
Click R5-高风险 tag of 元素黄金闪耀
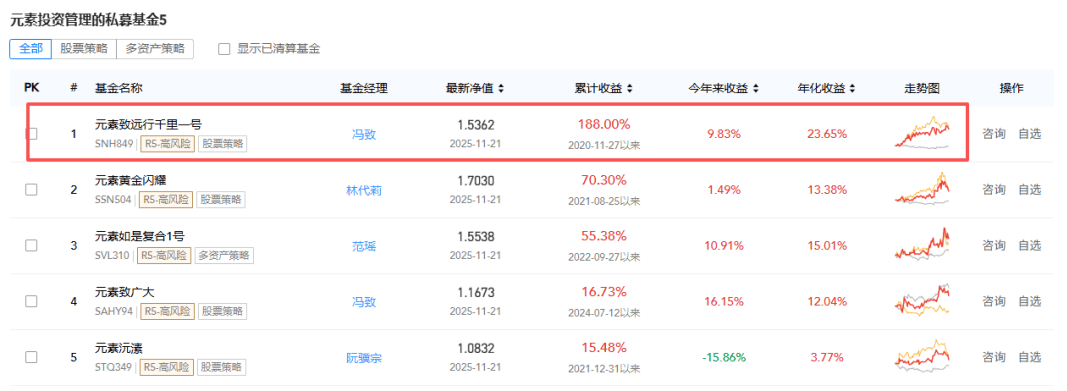pos(166,199)
